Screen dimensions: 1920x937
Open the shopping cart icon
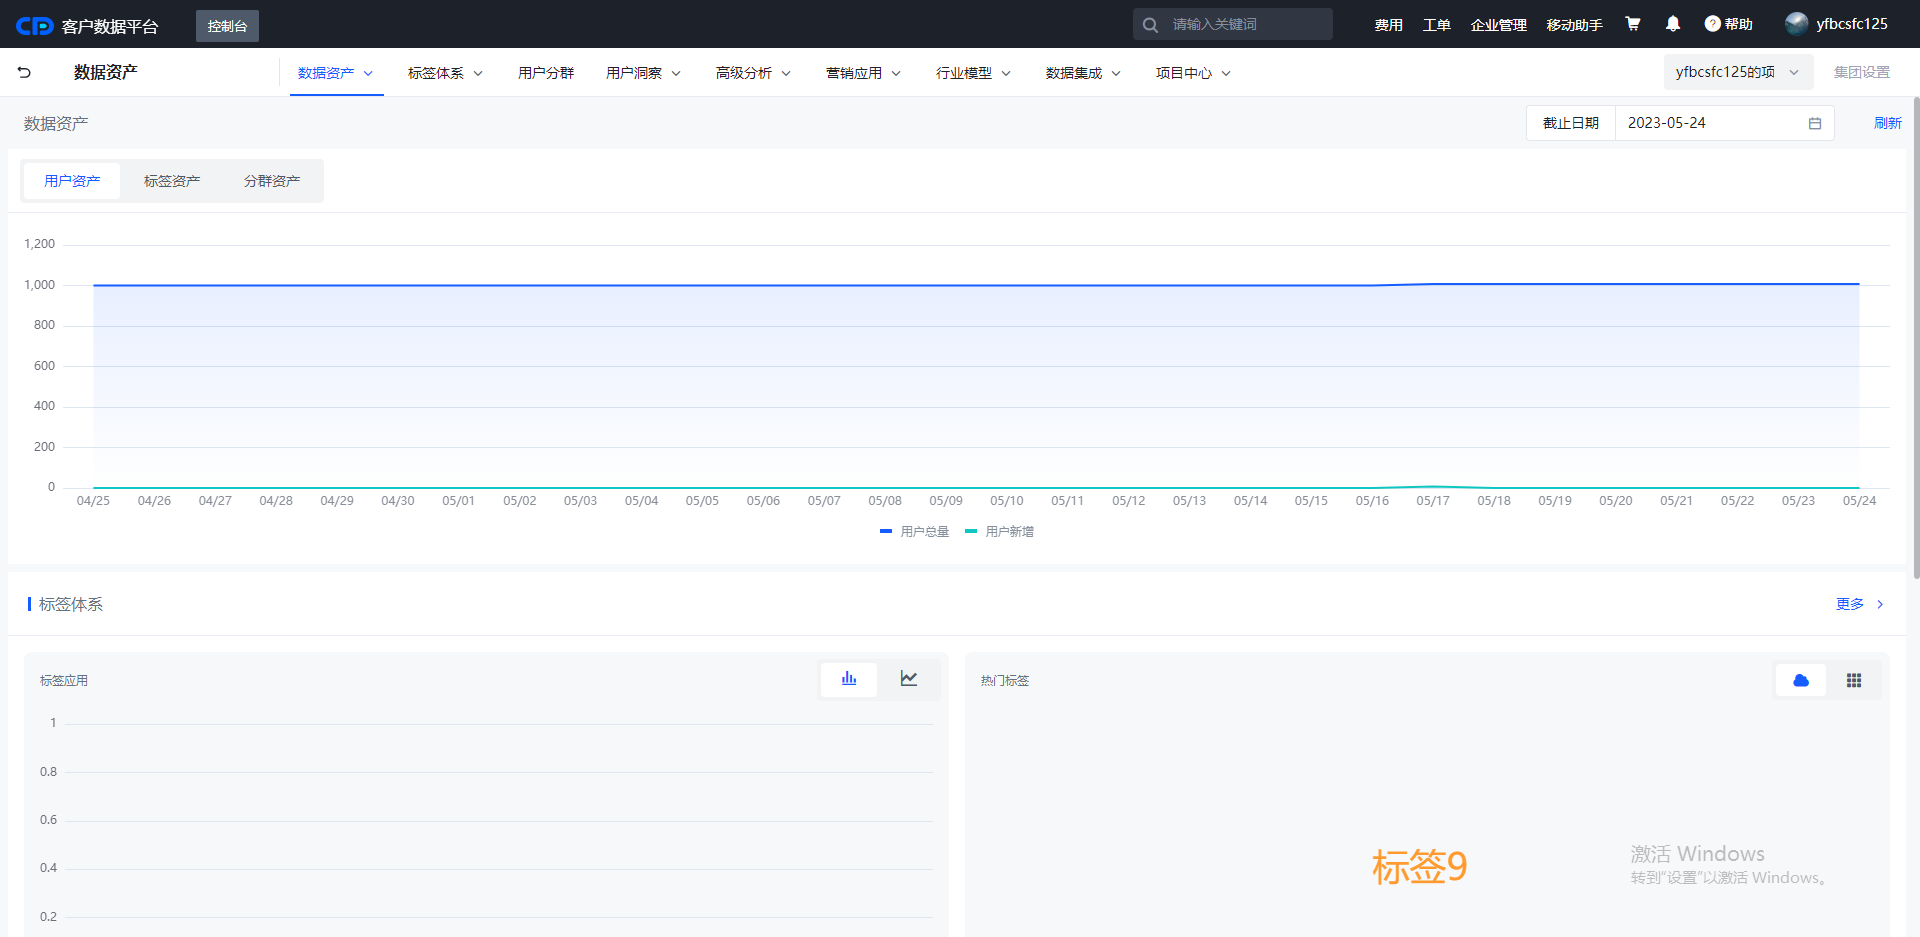(1633, 24)
